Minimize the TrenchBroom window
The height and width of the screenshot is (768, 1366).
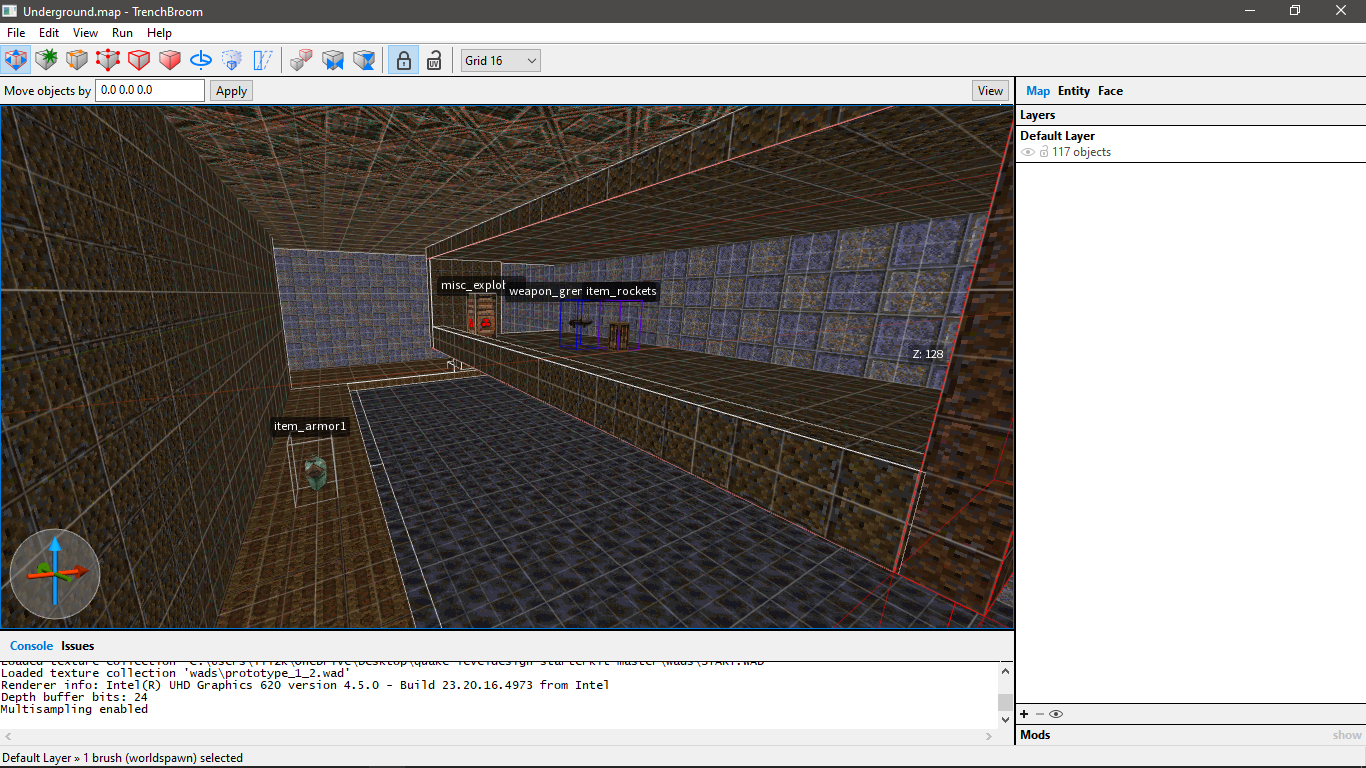click(x=1249, y=10)
